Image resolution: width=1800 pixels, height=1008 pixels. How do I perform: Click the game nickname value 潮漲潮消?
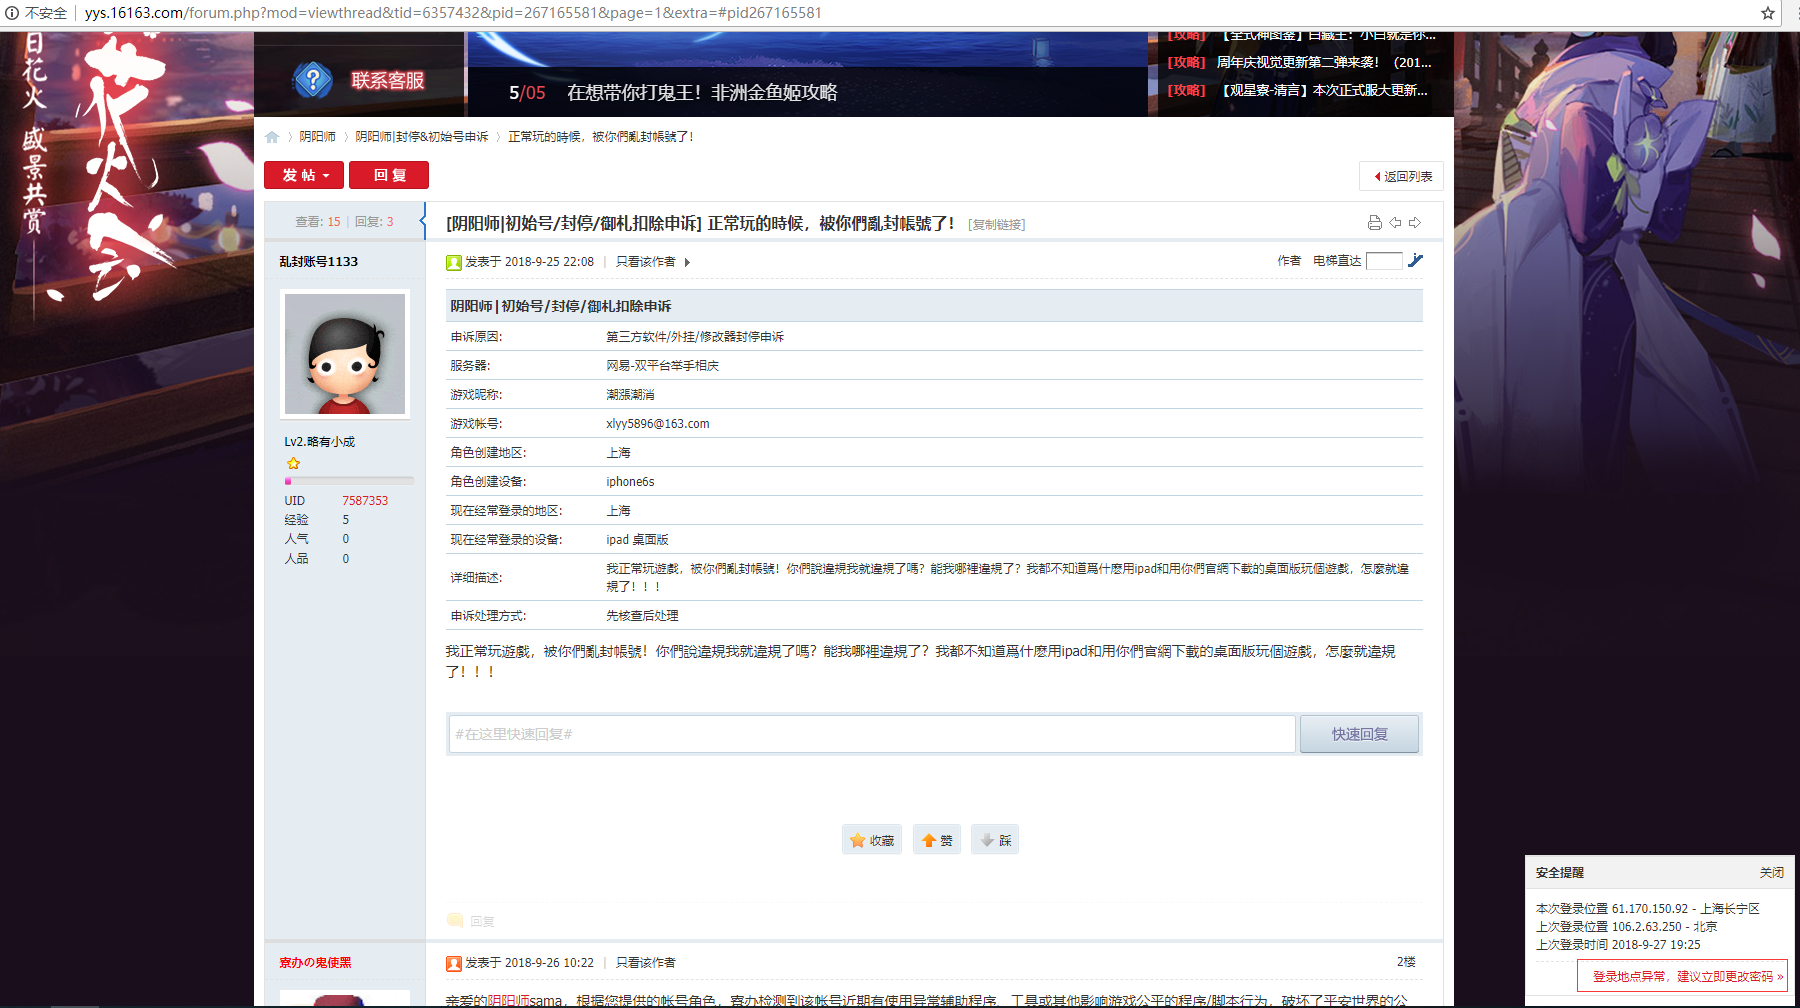click(630, 395)
